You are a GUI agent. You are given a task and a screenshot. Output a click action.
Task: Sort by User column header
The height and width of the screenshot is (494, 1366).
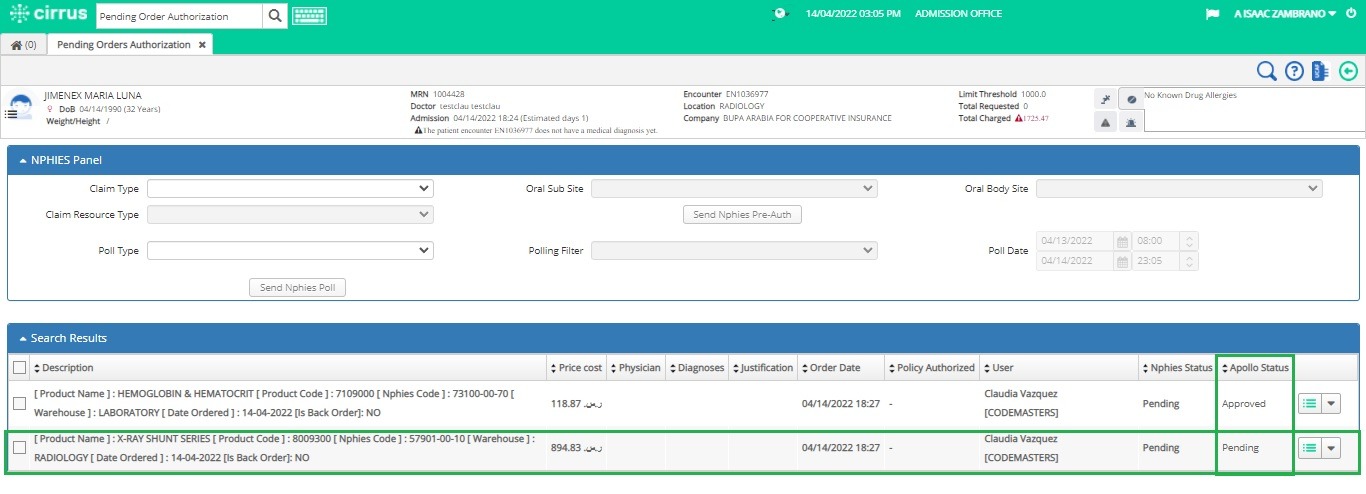tap(997, 368)
